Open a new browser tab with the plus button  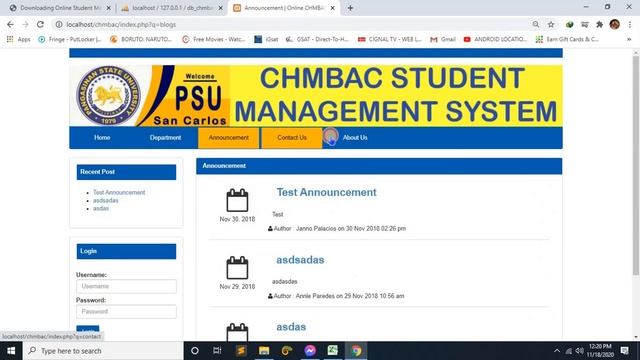tap(350, 8)
